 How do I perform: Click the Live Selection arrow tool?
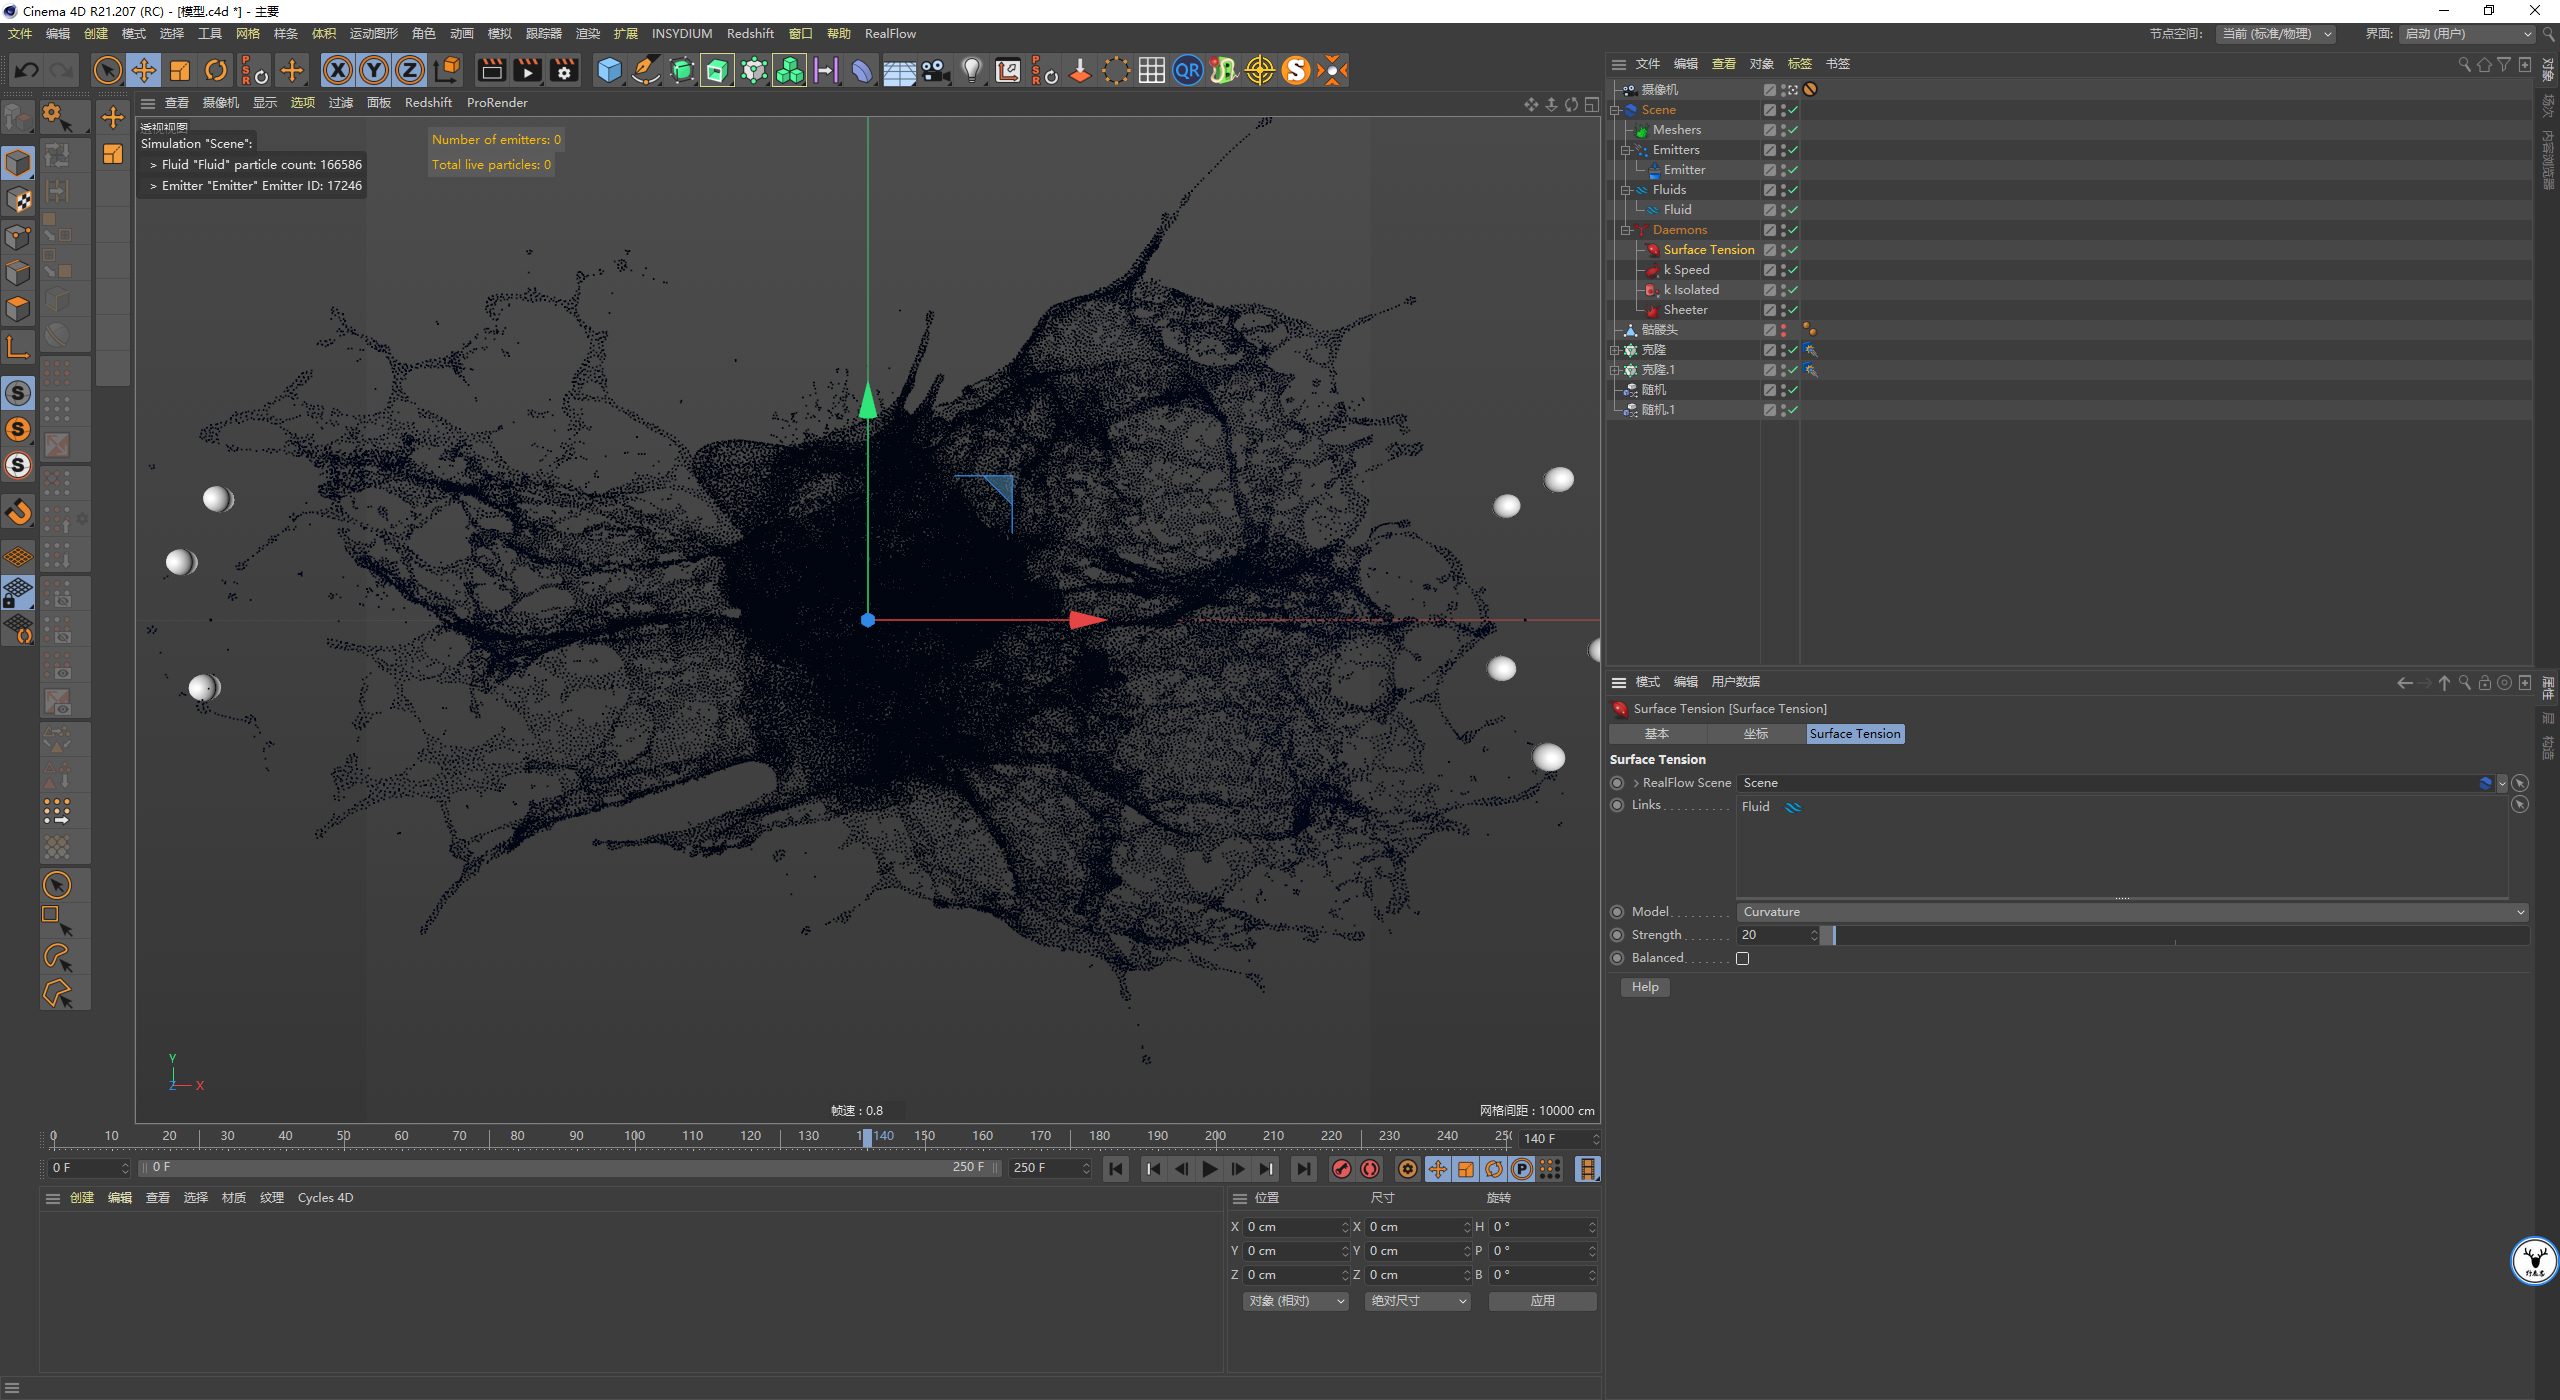point(107,70)
